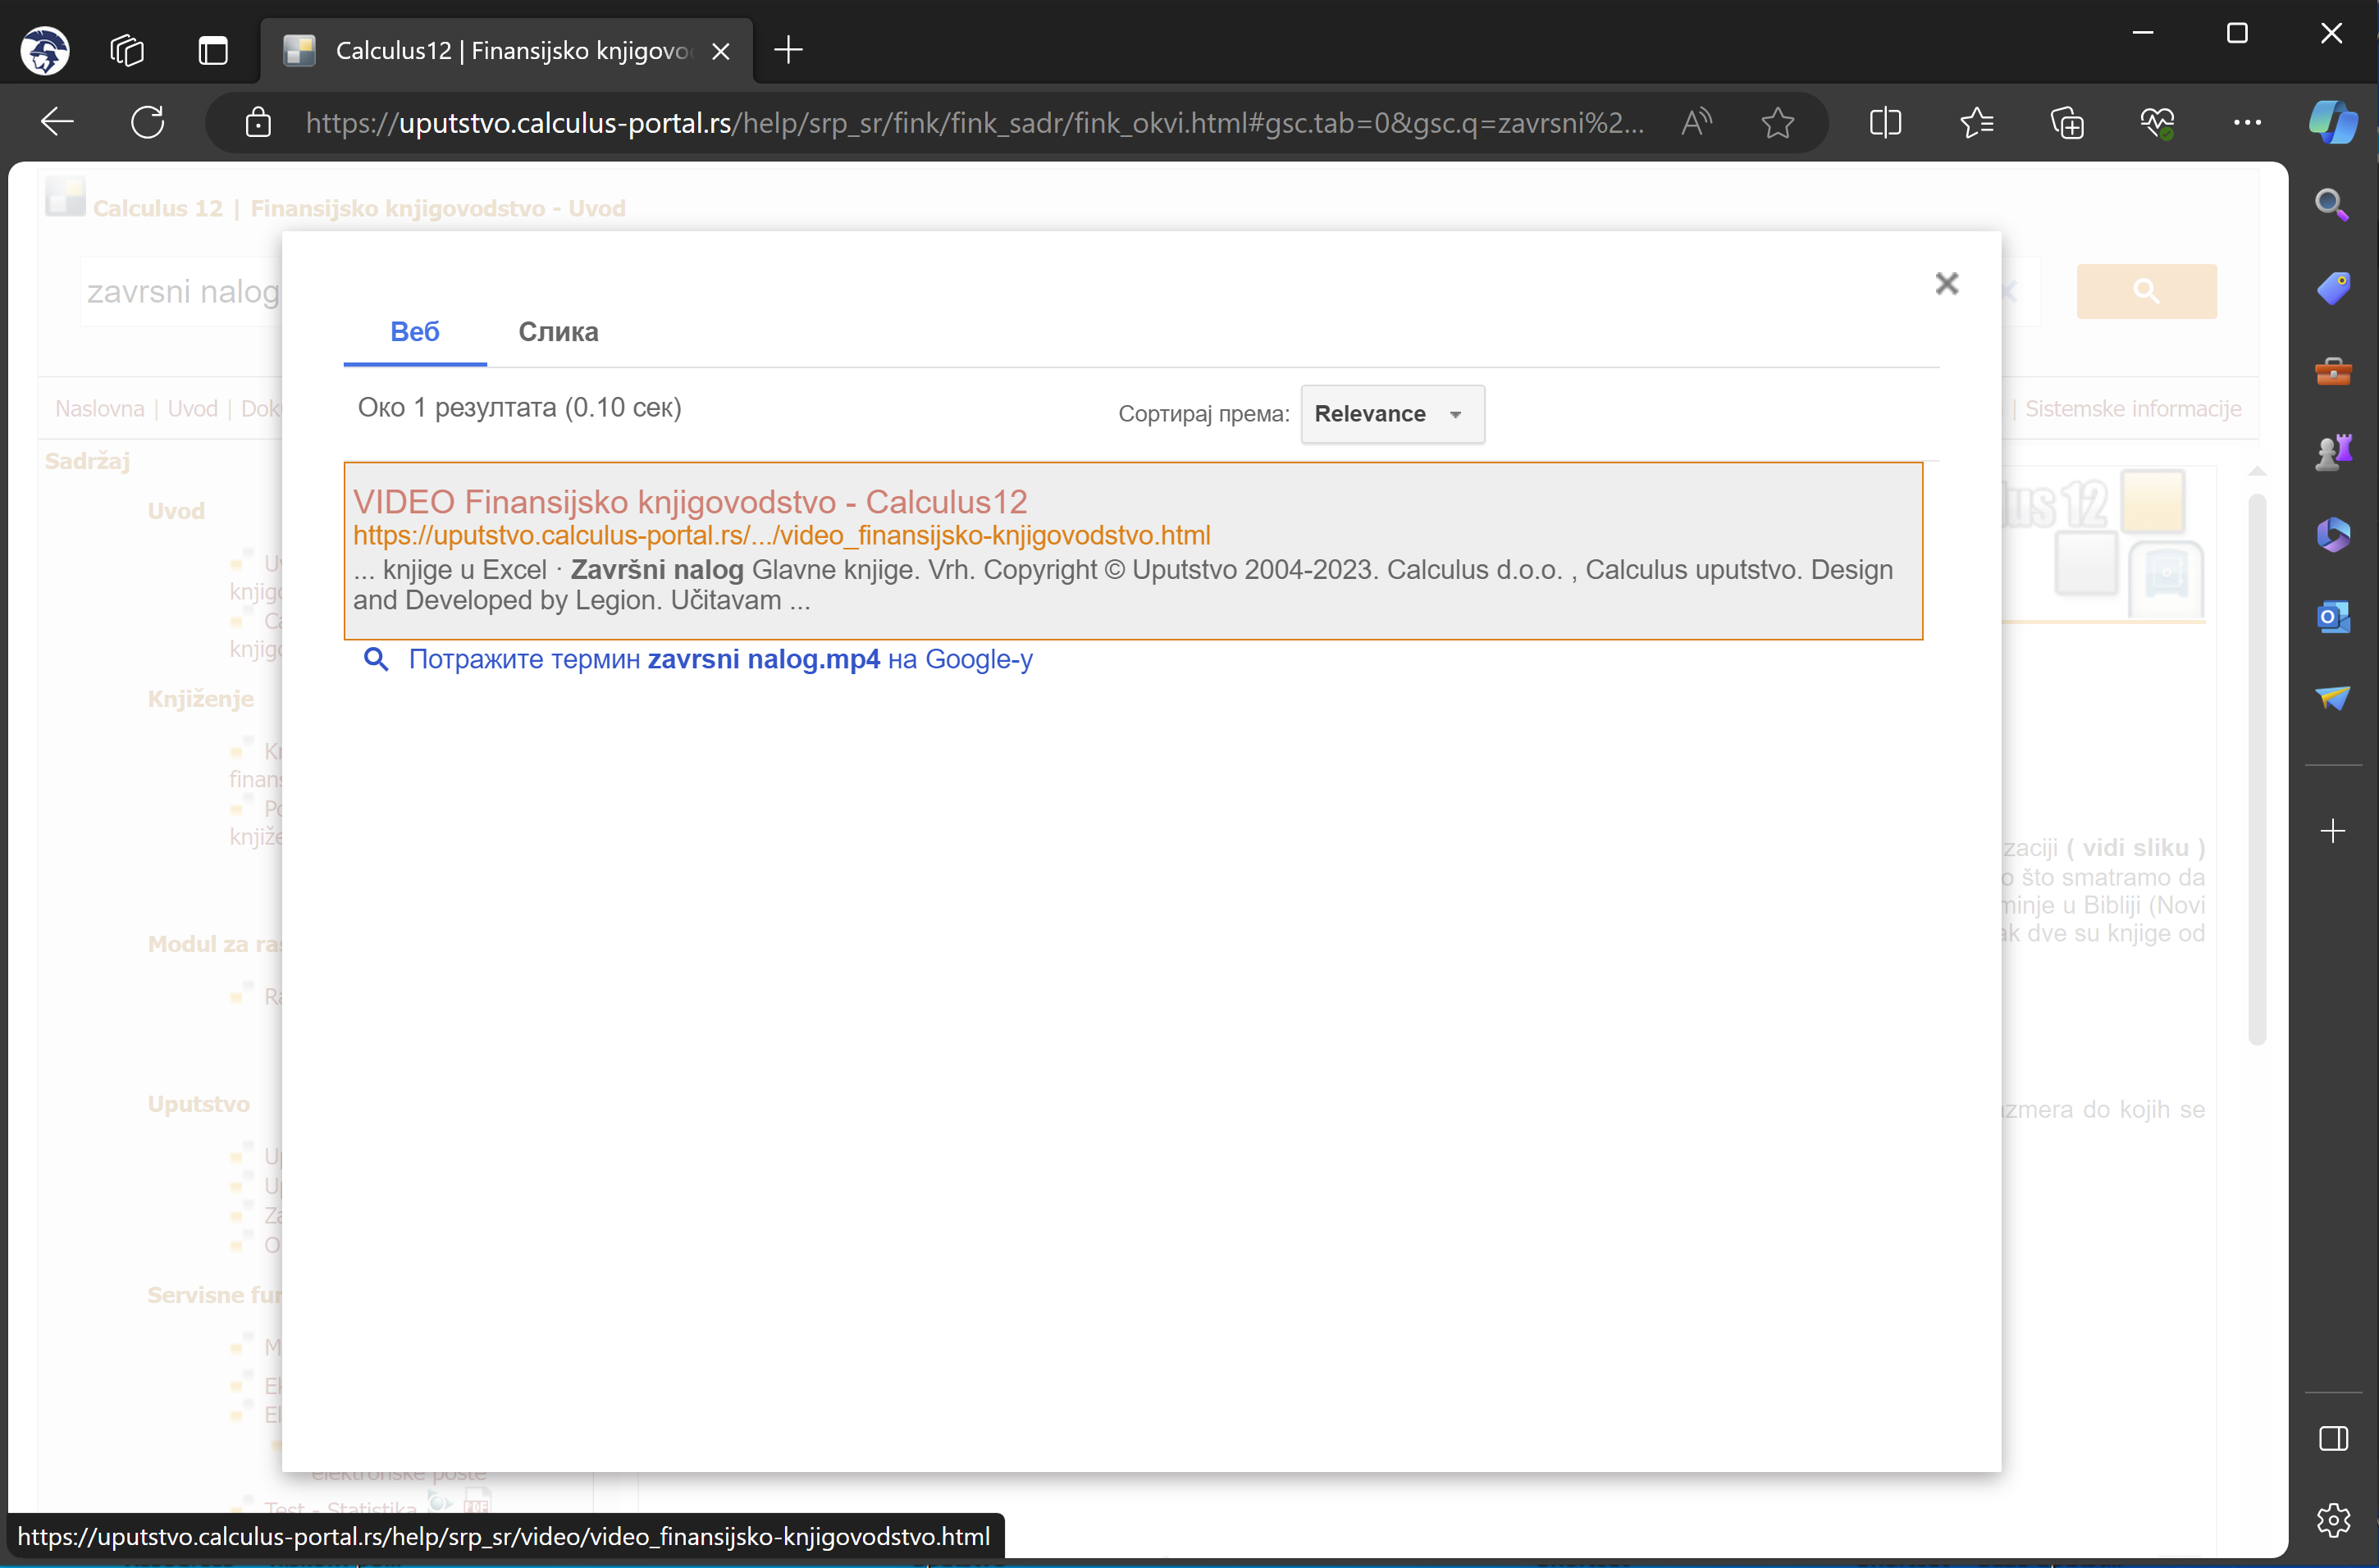Open the tab actions menu button
The width and height of the screenshot is (2379, 1568).
(x=213, y=50)
